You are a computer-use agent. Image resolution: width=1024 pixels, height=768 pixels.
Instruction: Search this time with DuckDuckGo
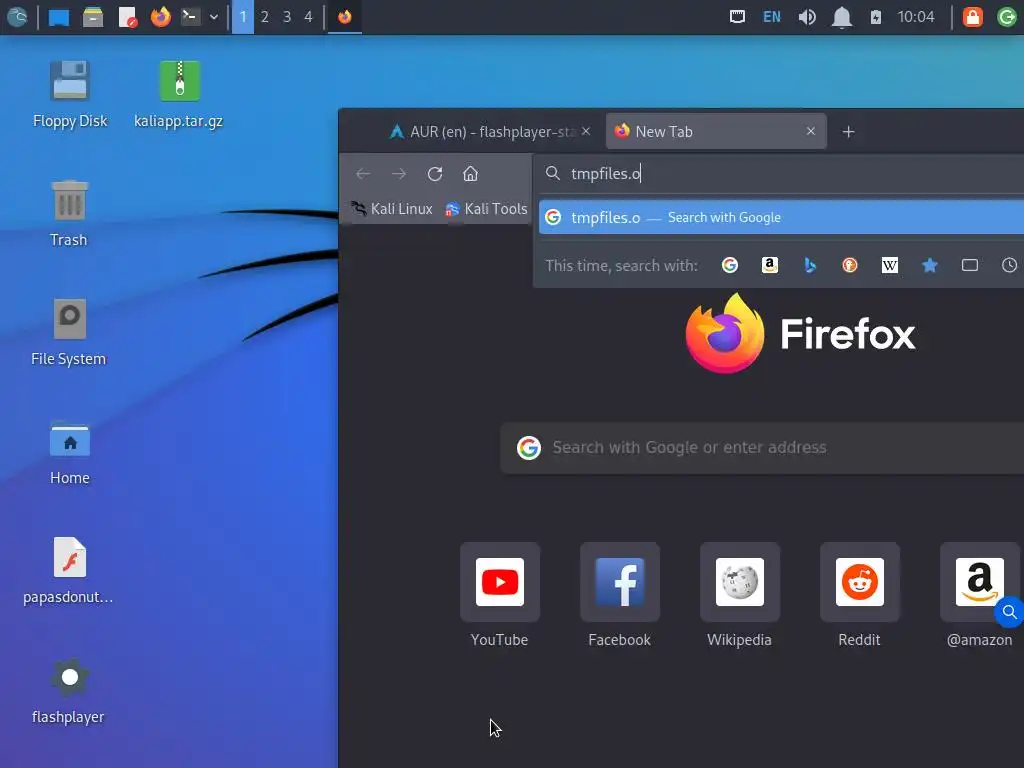point(850,265)
